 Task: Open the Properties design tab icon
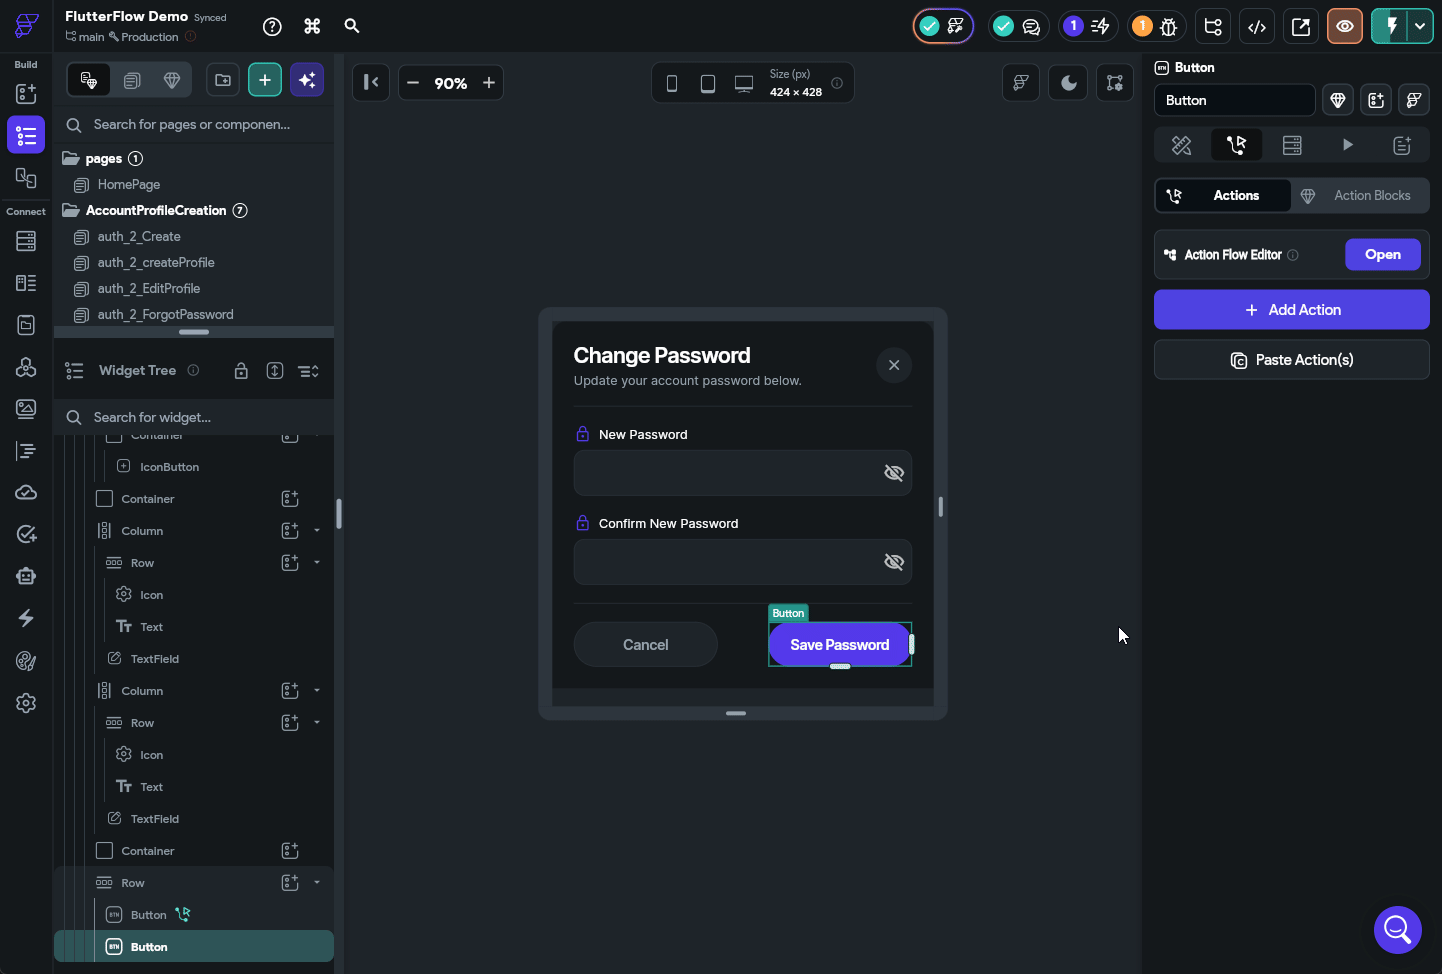1182,145
